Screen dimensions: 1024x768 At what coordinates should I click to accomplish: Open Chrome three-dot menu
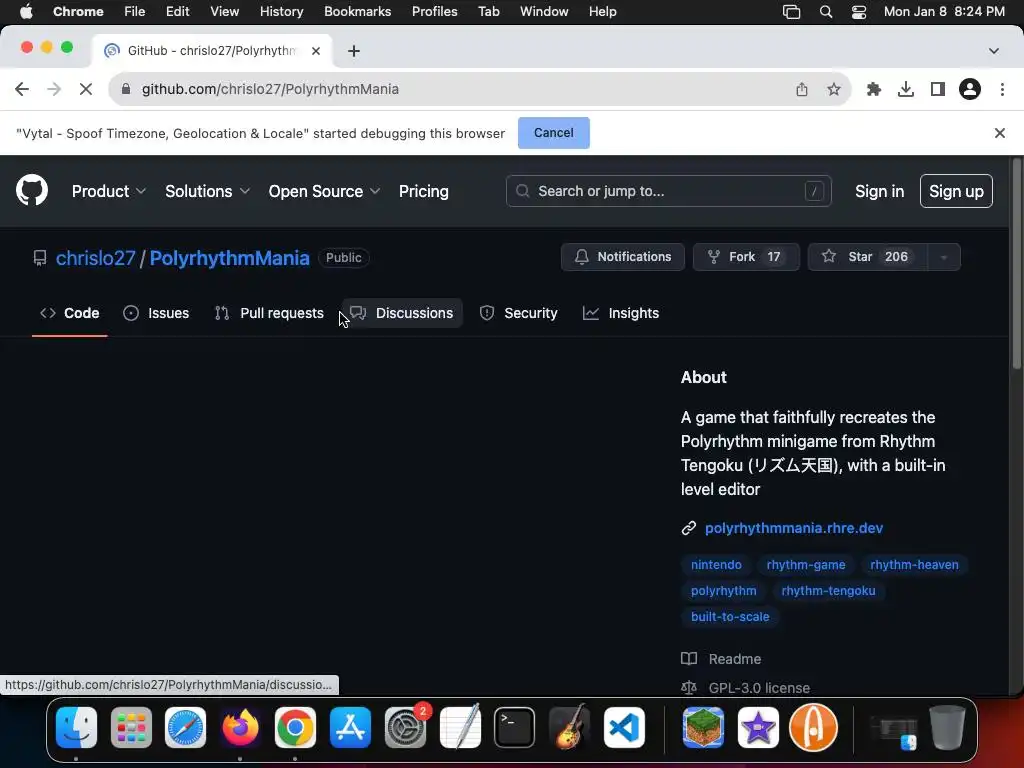(x=1002, y=89)
